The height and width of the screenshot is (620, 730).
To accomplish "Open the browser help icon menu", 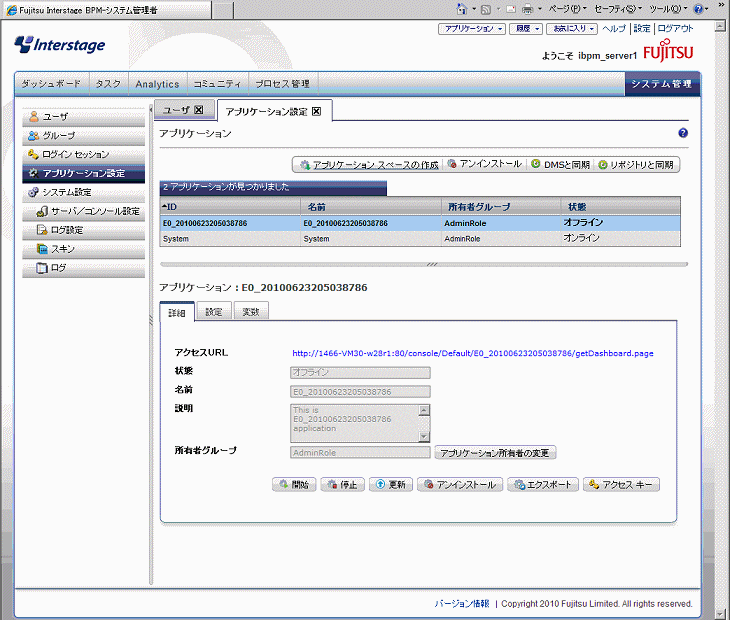I will point(701,9).
